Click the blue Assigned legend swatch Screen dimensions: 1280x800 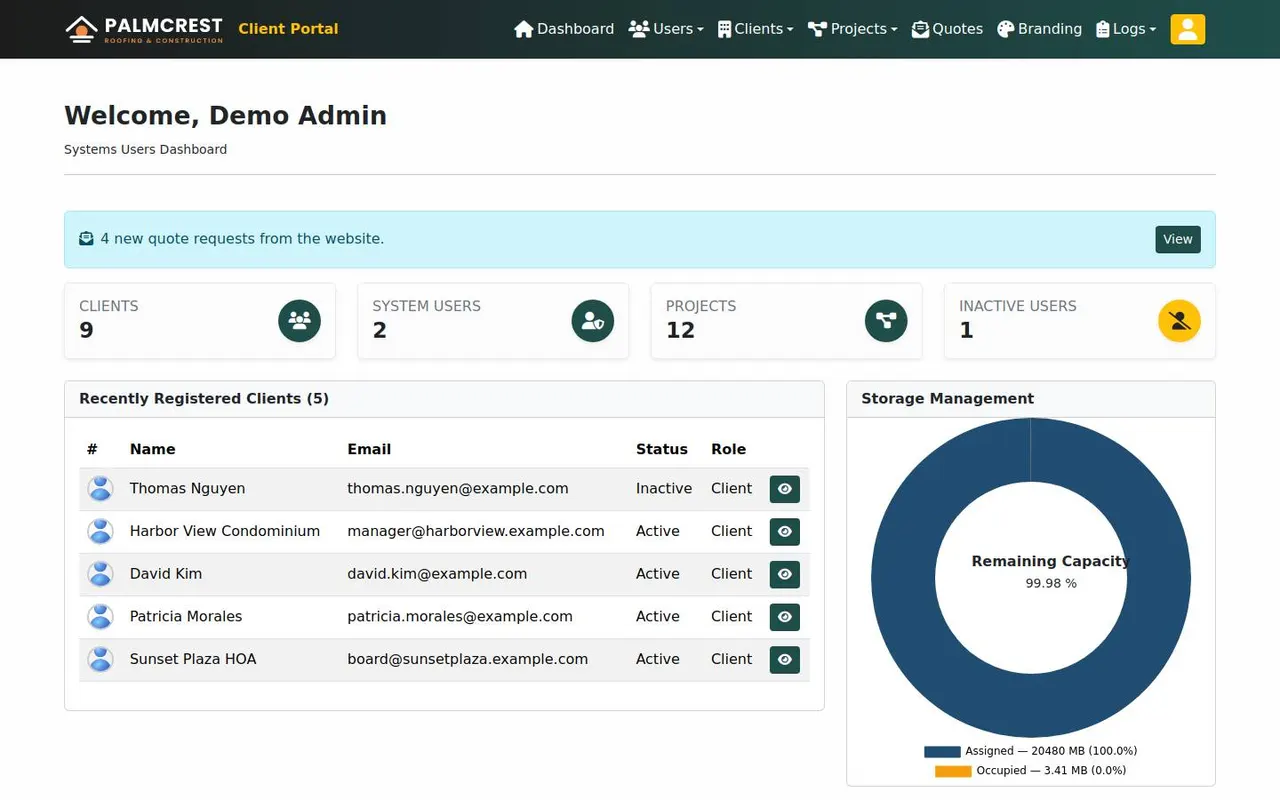[942, 751]
